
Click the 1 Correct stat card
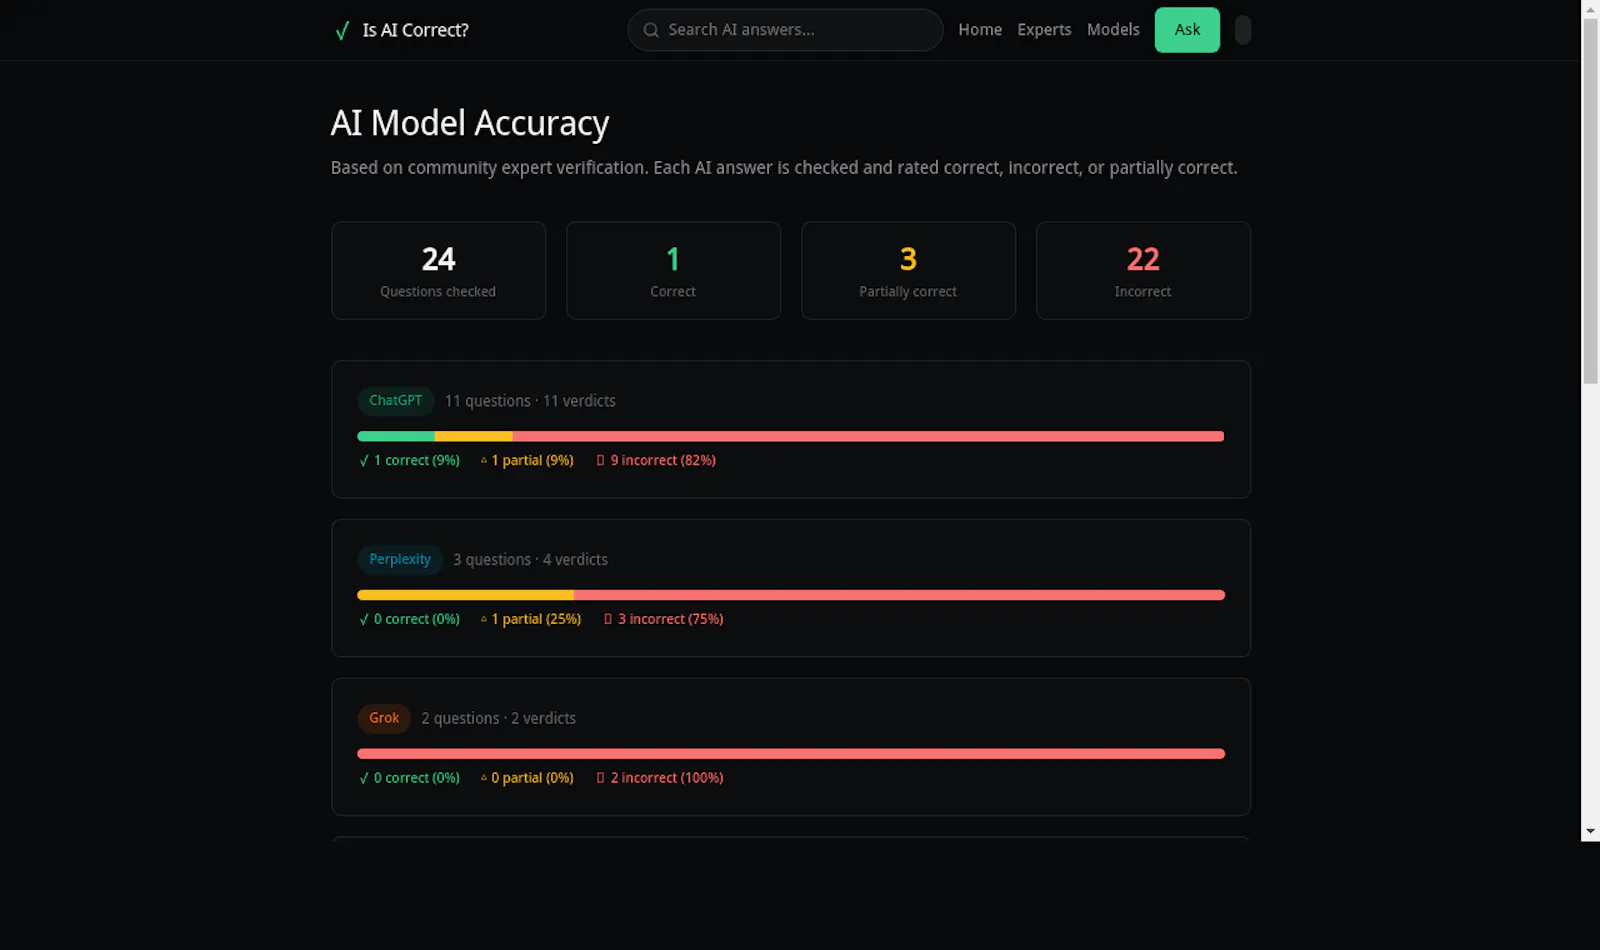673,271
